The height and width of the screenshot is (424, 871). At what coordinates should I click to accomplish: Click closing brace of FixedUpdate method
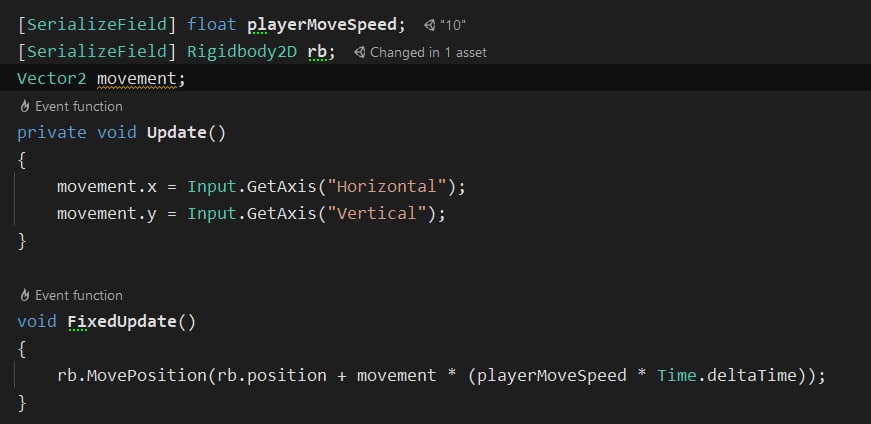click(x=22, y=403)
